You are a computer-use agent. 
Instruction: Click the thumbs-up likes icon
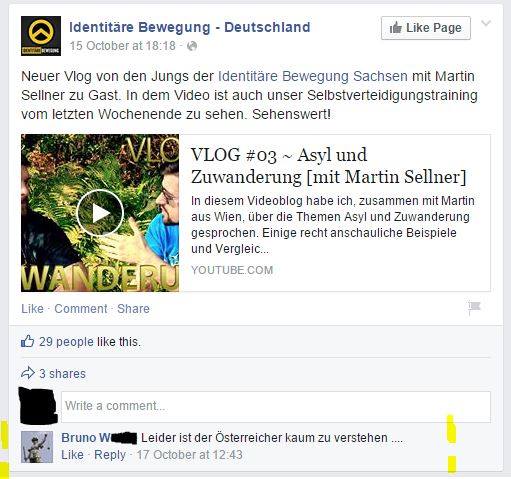(27, 341)
